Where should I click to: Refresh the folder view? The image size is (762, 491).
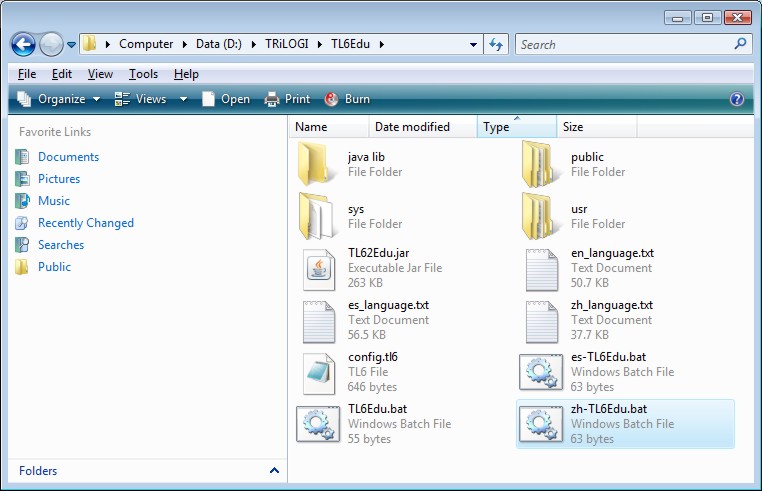pyautogui.click(x=496, y=45)
